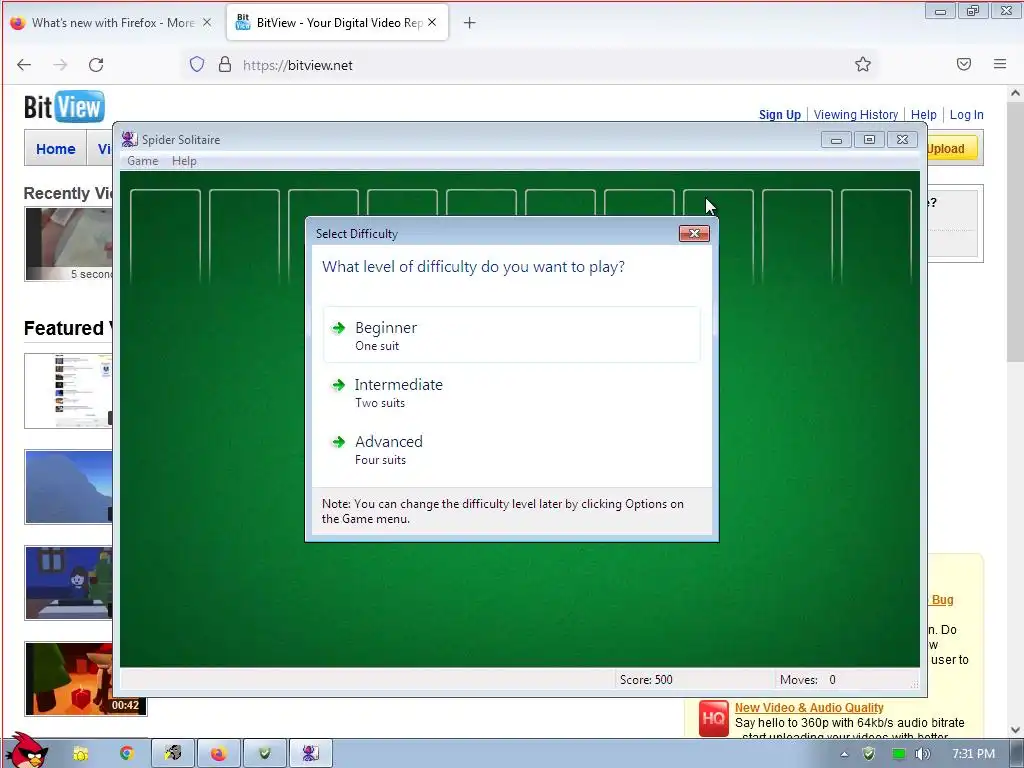Open Help menu in Spider Solitaire
1024x768 pixels.
click(184, 161)
